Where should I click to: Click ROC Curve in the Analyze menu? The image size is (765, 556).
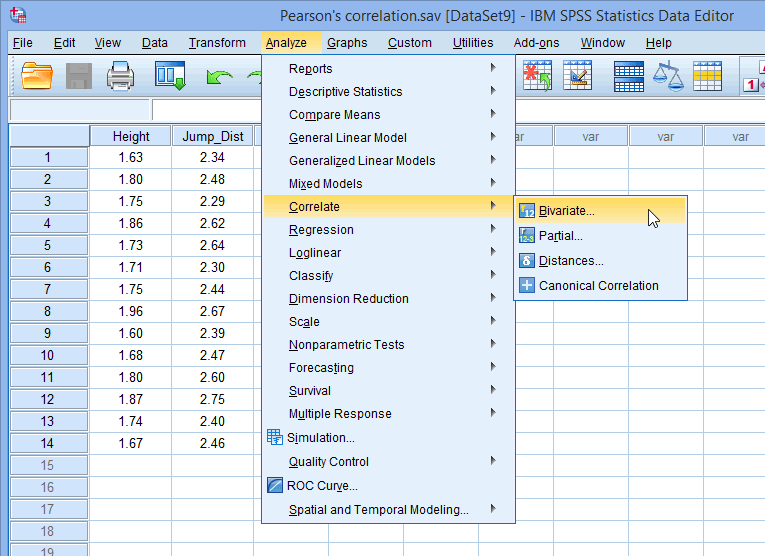(x=322, y=486)
